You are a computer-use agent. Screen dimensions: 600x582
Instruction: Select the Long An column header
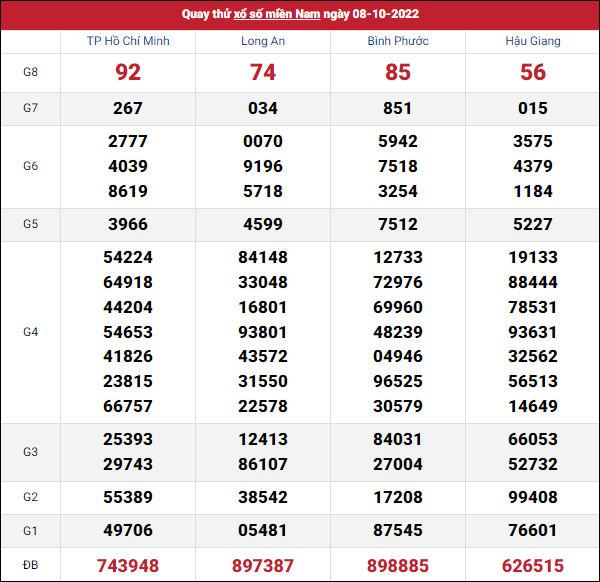[263, 41]
